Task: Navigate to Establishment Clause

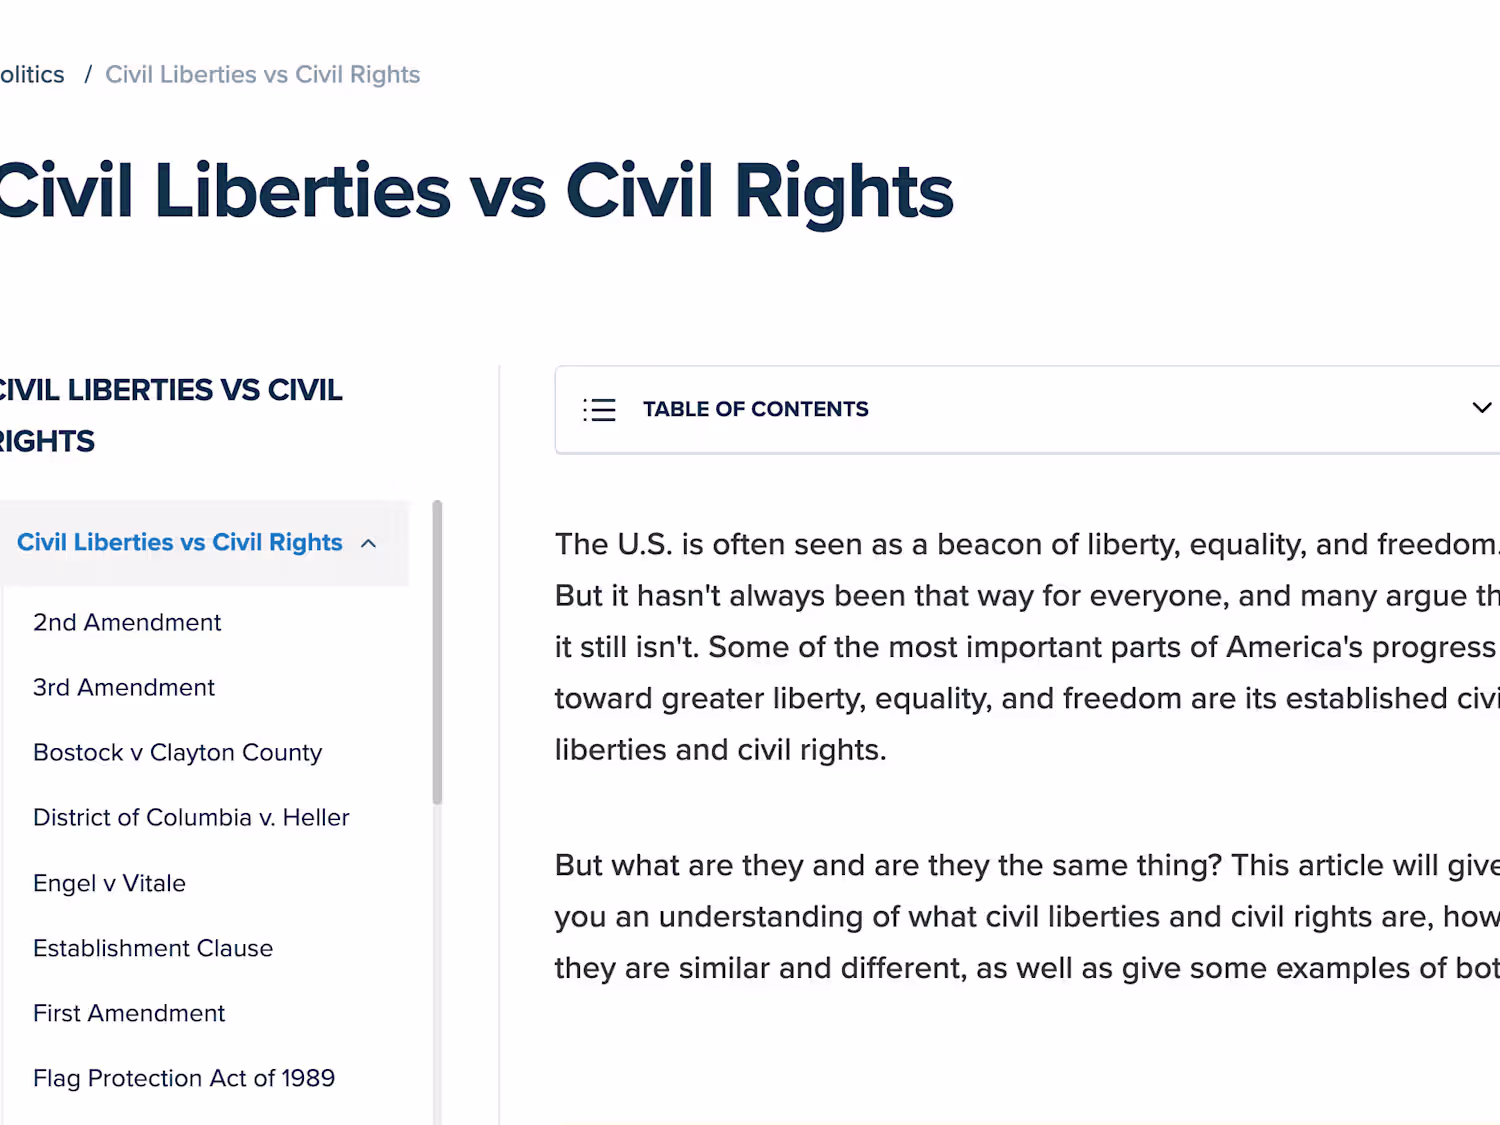Action: (x=153, y=948)
